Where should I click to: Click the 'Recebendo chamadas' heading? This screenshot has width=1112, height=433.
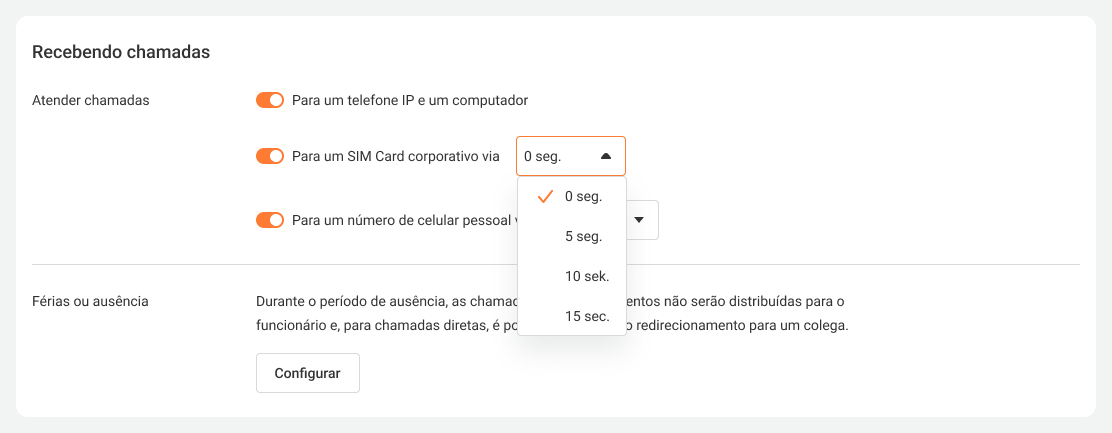point(121,52)
